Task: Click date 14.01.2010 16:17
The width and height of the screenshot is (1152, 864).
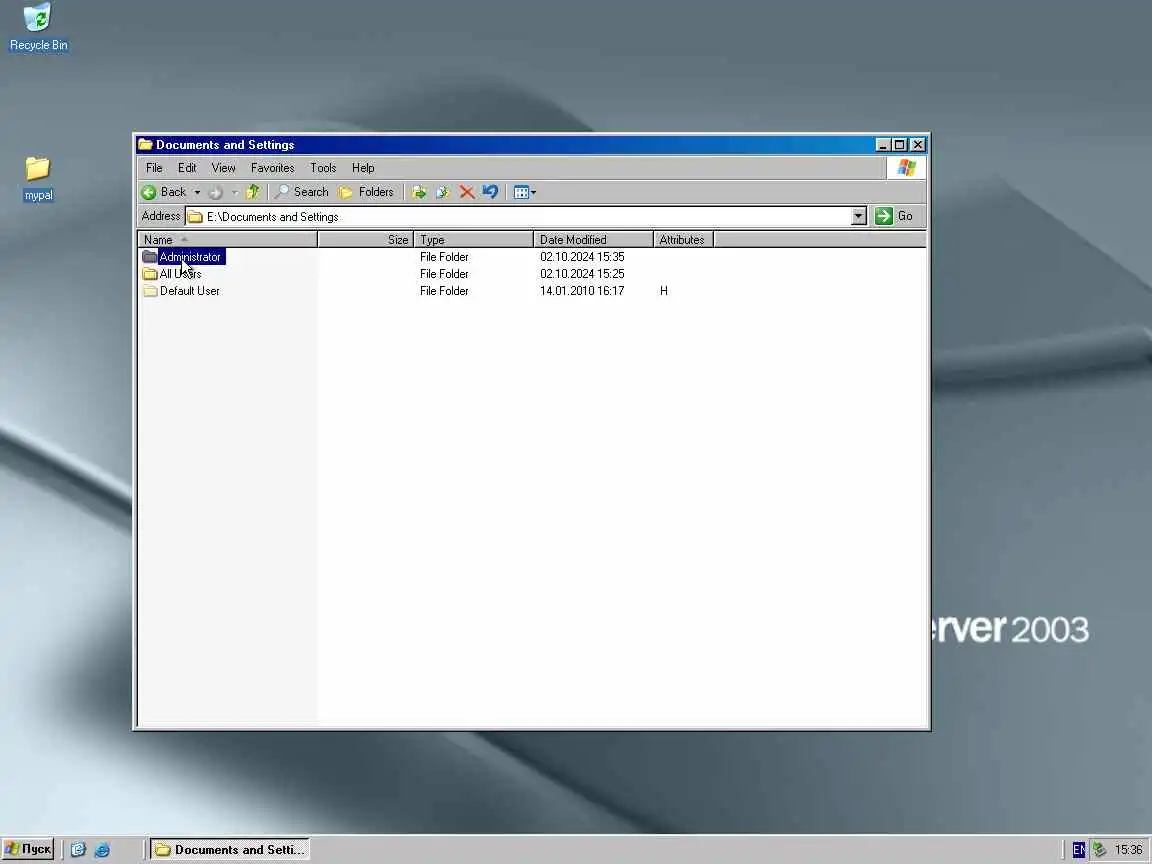Action: 582,291
